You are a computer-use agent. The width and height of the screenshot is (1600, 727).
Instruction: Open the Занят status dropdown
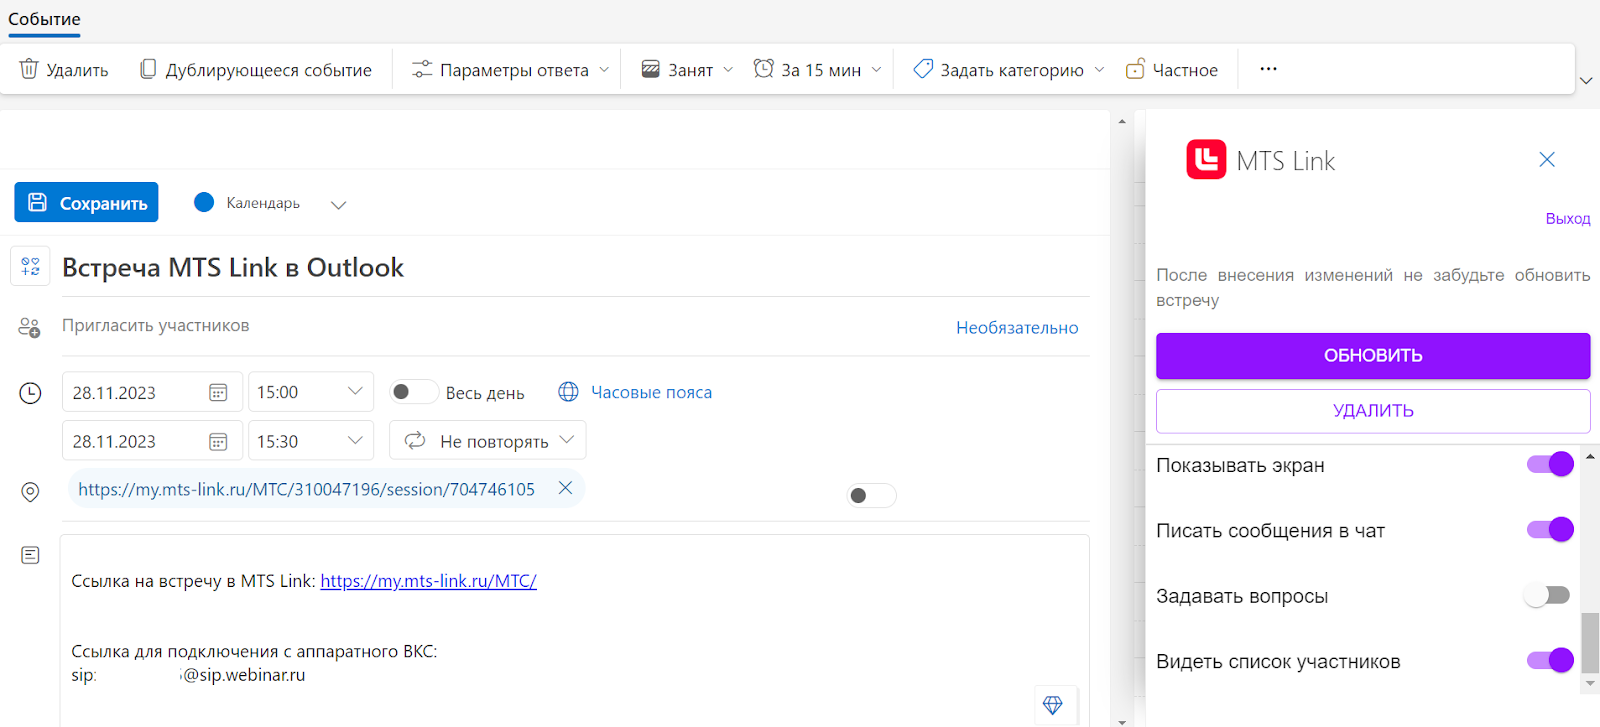coord(687,70)
